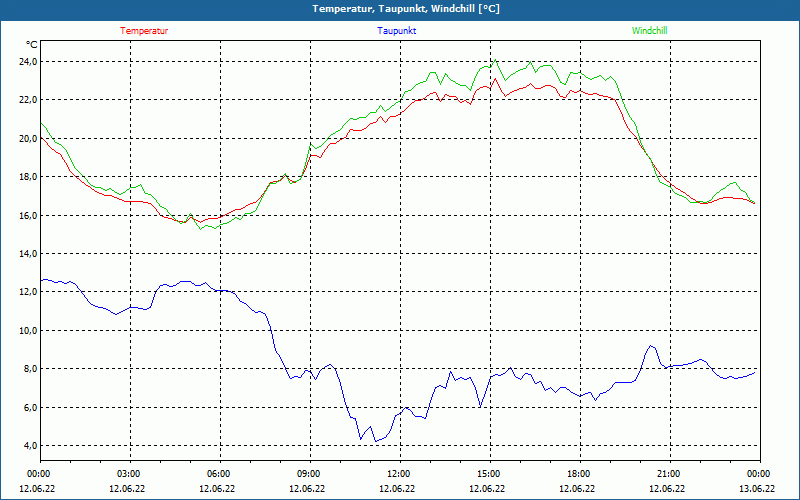Select the 12,0 y-axis label
800x500 pixels.
pyautogui.click(x=28, y=292)
